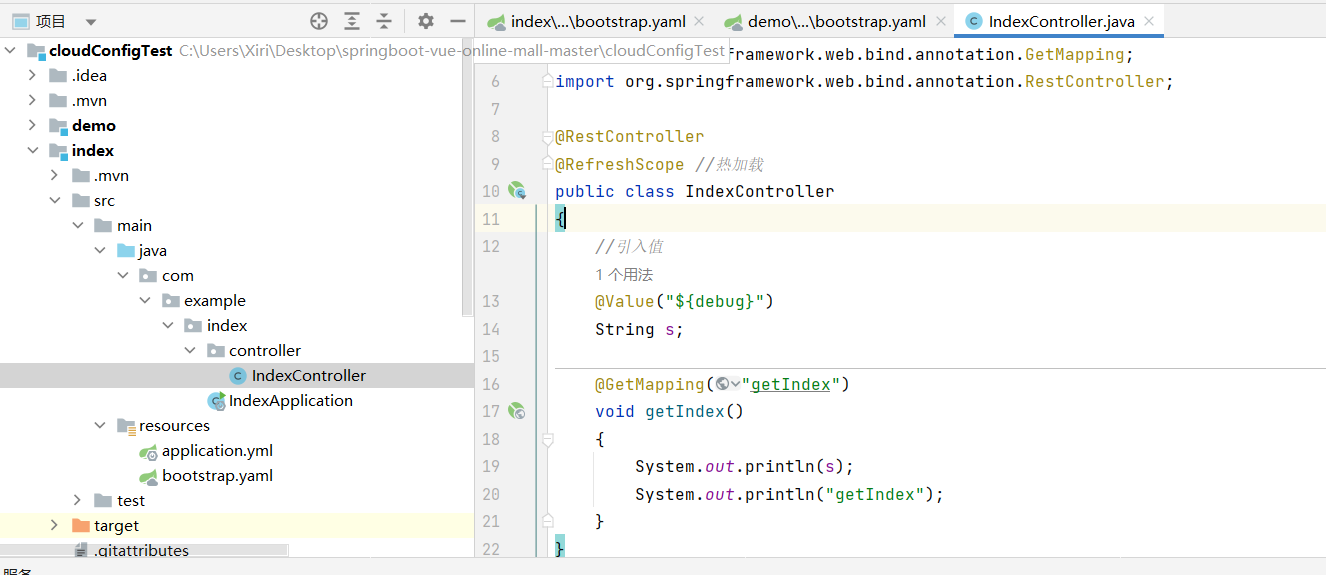1326x575 pixels.
Task: Click the demo module folder icon
Action: pos(59,126)
